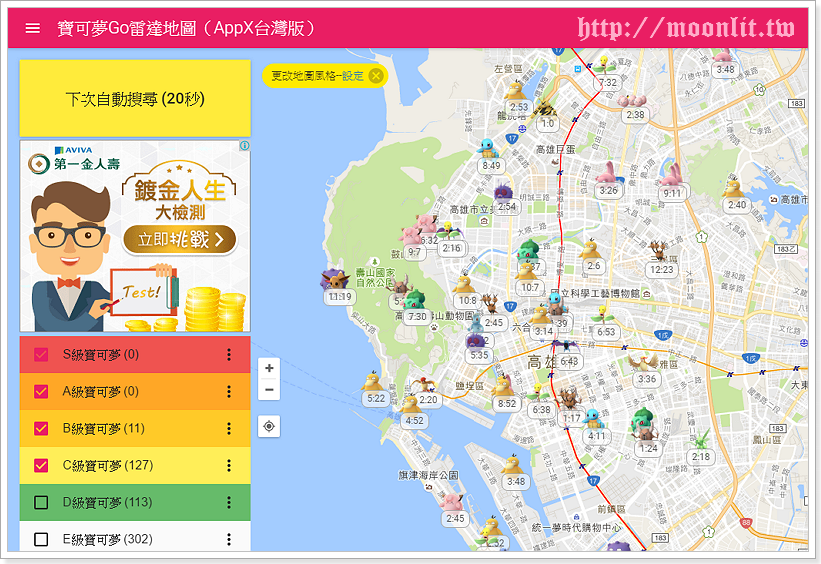
Task: Click the Slowpoke marker with timer 9:11
Action: point(671,177)
